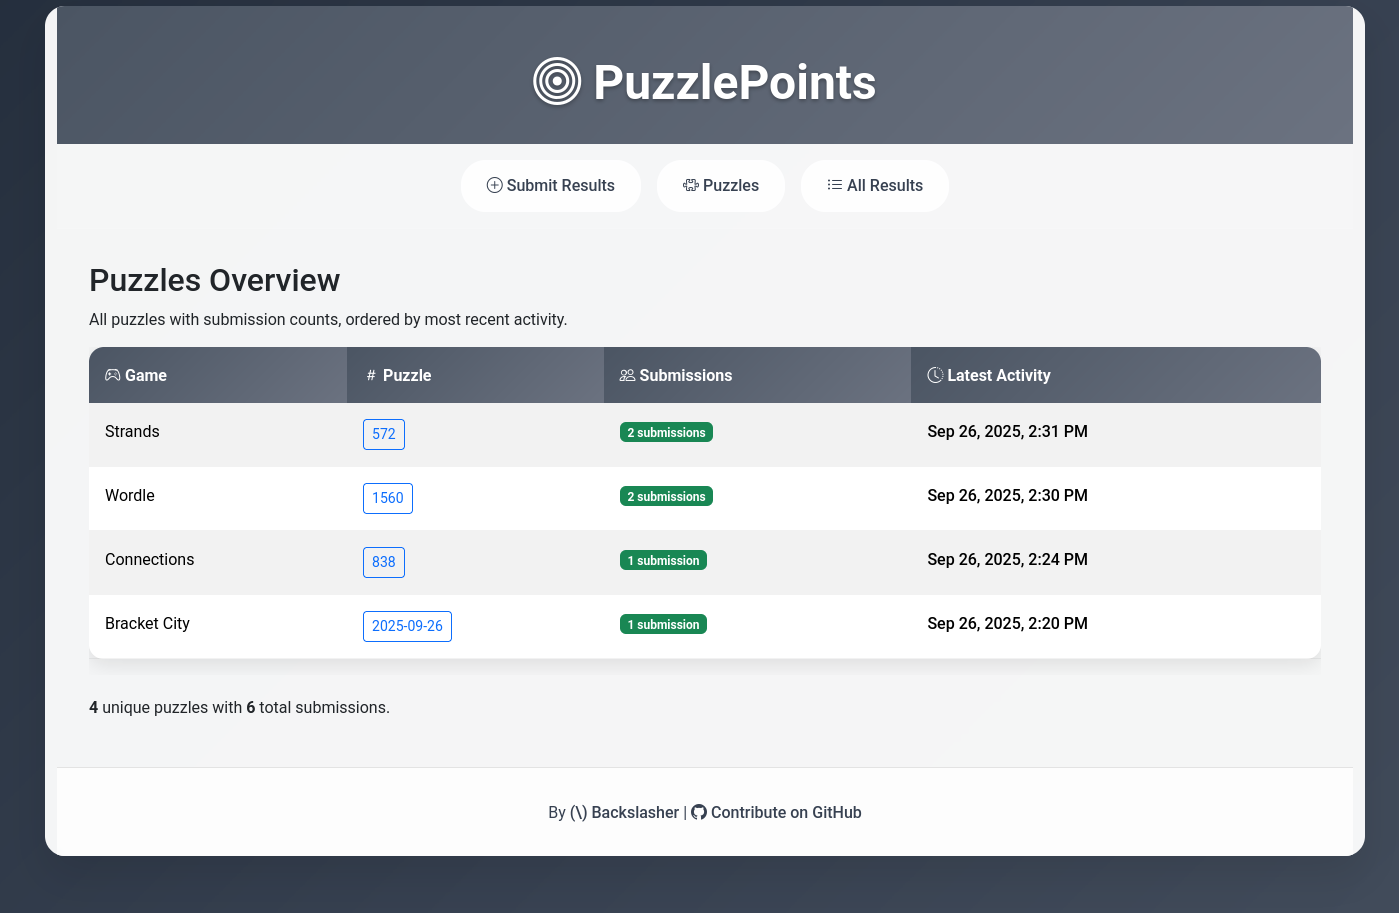Open Connections puzzle 838
The width and height of the screenshot is (1399, 913).
click(384, 562)
